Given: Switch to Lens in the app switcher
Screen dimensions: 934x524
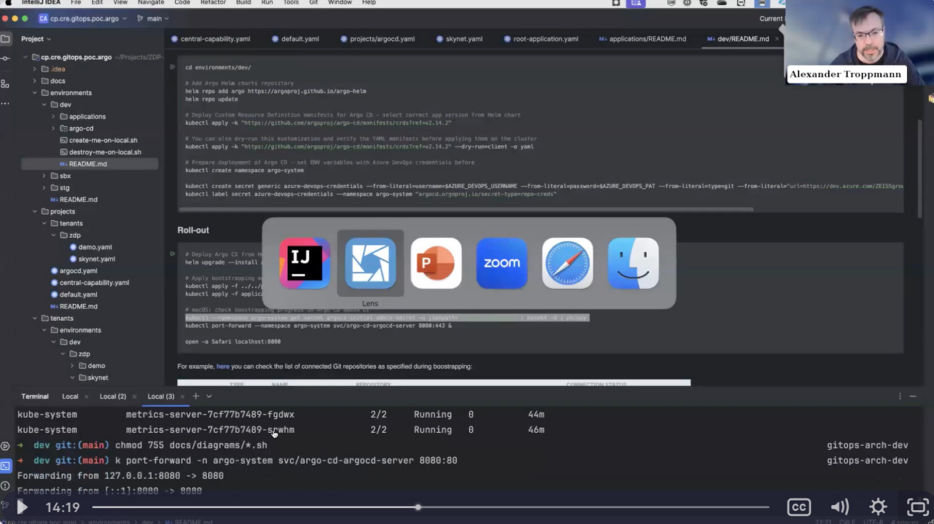Looking at the screenshot, I should [370, 263].
